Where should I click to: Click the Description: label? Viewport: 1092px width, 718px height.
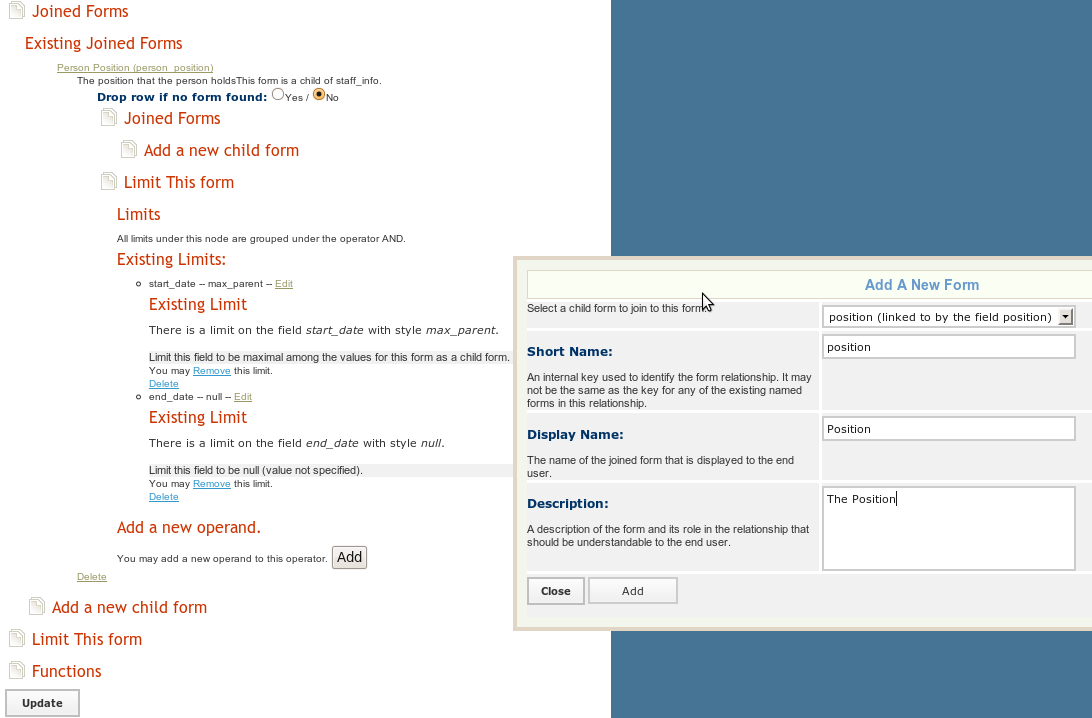click(568, 504)
